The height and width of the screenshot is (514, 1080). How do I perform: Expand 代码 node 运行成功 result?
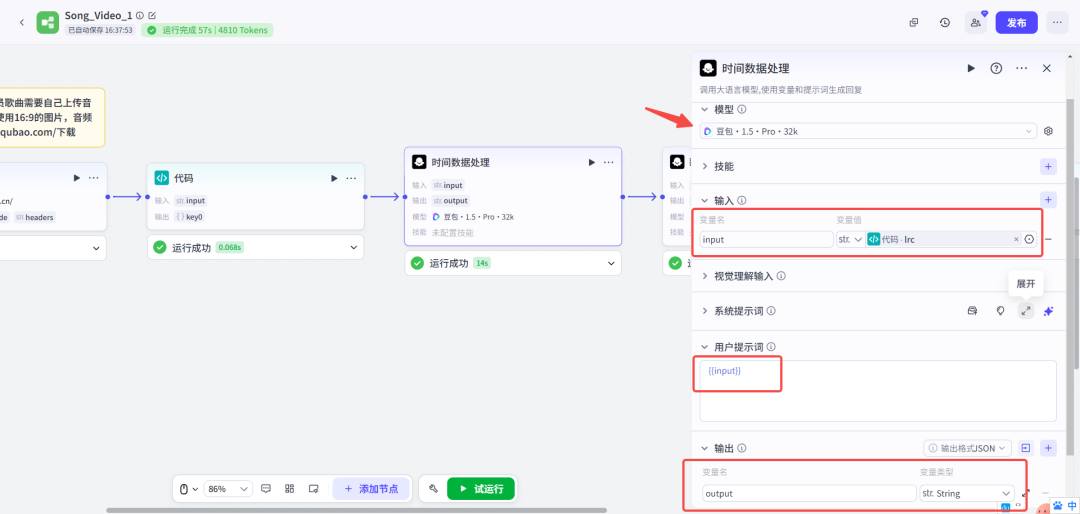(x=355, y=247)
